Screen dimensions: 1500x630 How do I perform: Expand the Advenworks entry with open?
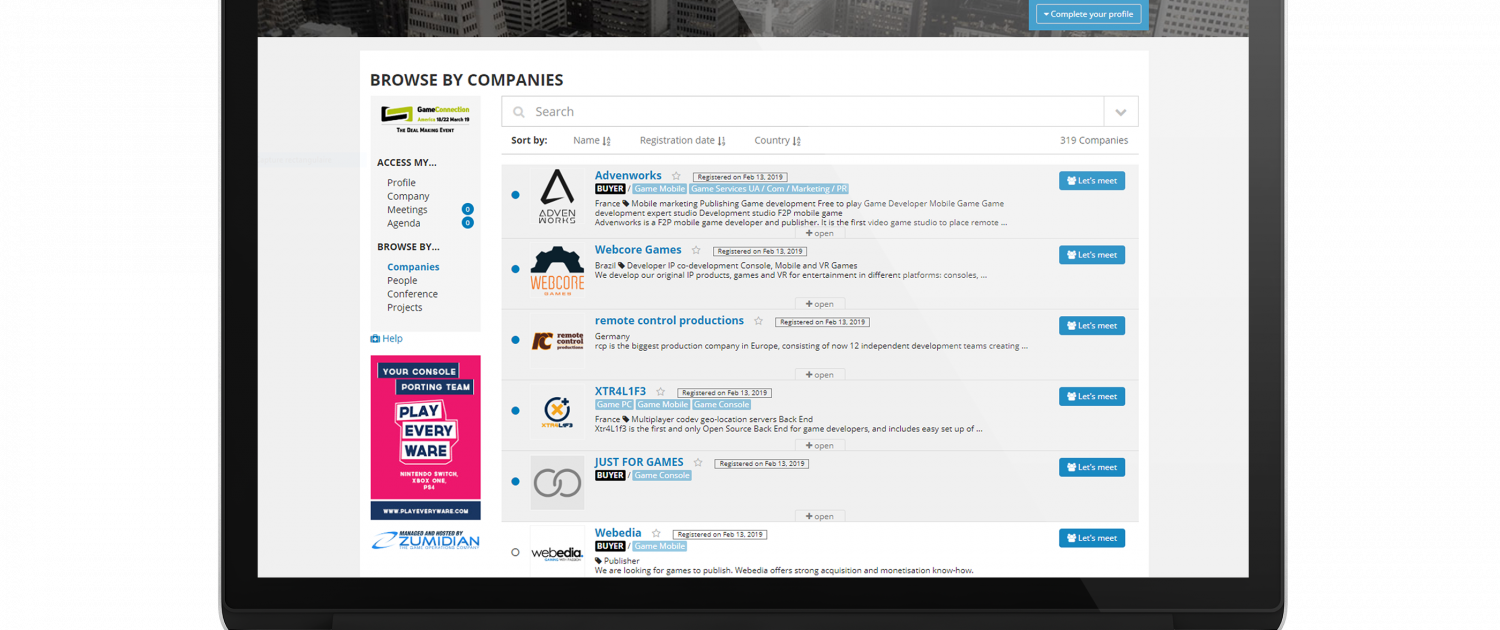click(820, 233)
